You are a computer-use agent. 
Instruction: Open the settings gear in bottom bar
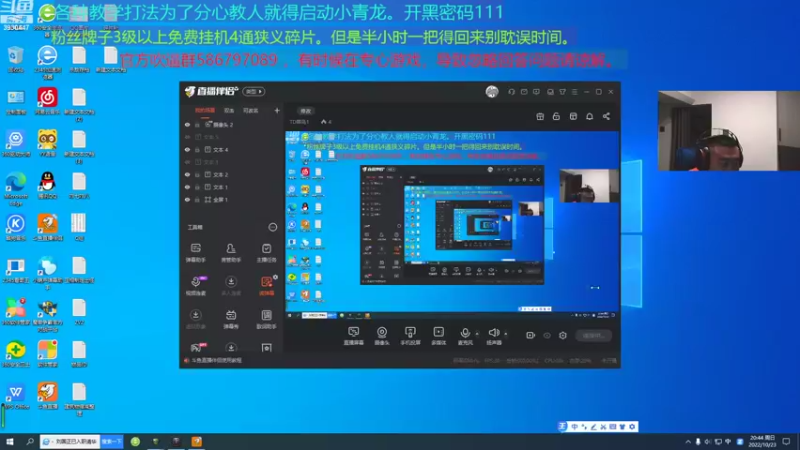[563, 335]
